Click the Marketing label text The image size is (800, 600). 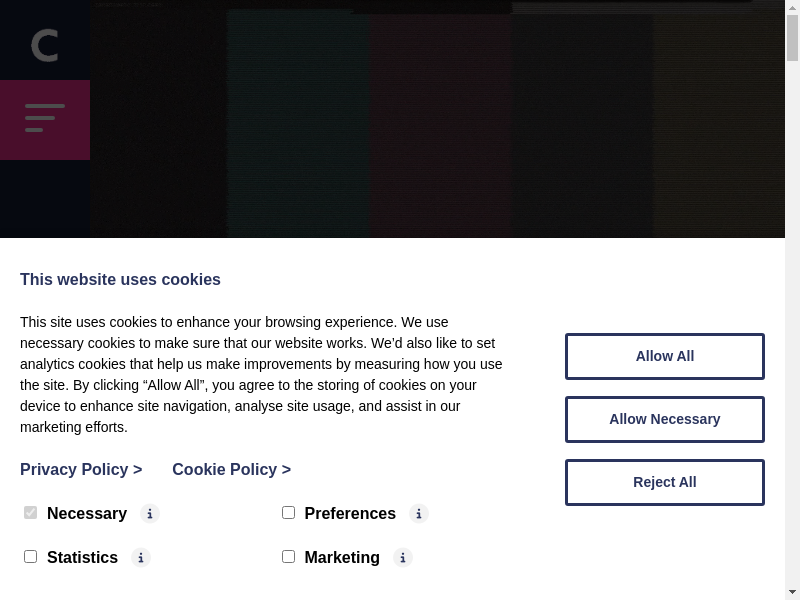[342, 558]
